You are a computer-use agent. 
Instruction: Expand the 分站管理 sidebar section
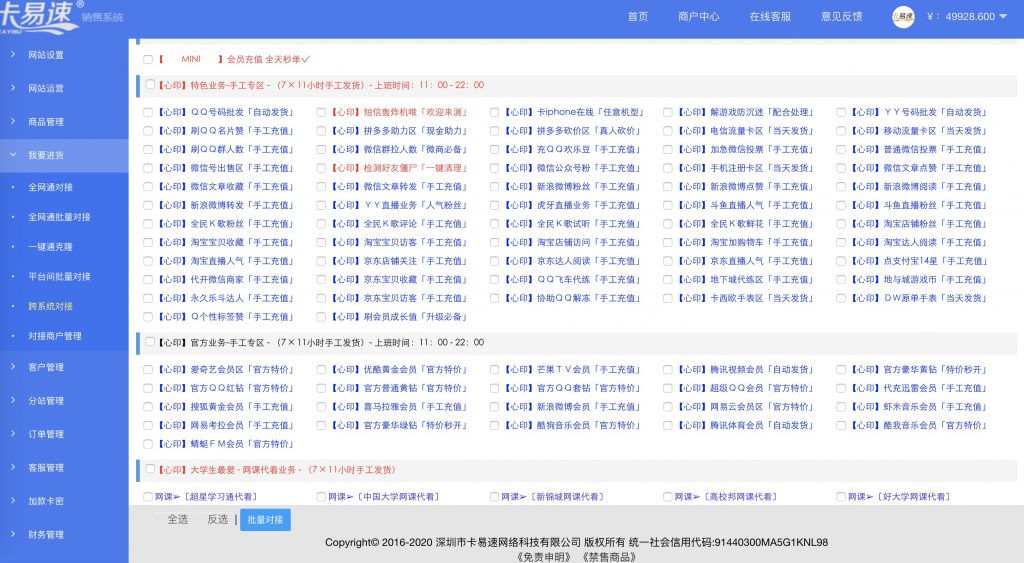click(x=64, y=400)
